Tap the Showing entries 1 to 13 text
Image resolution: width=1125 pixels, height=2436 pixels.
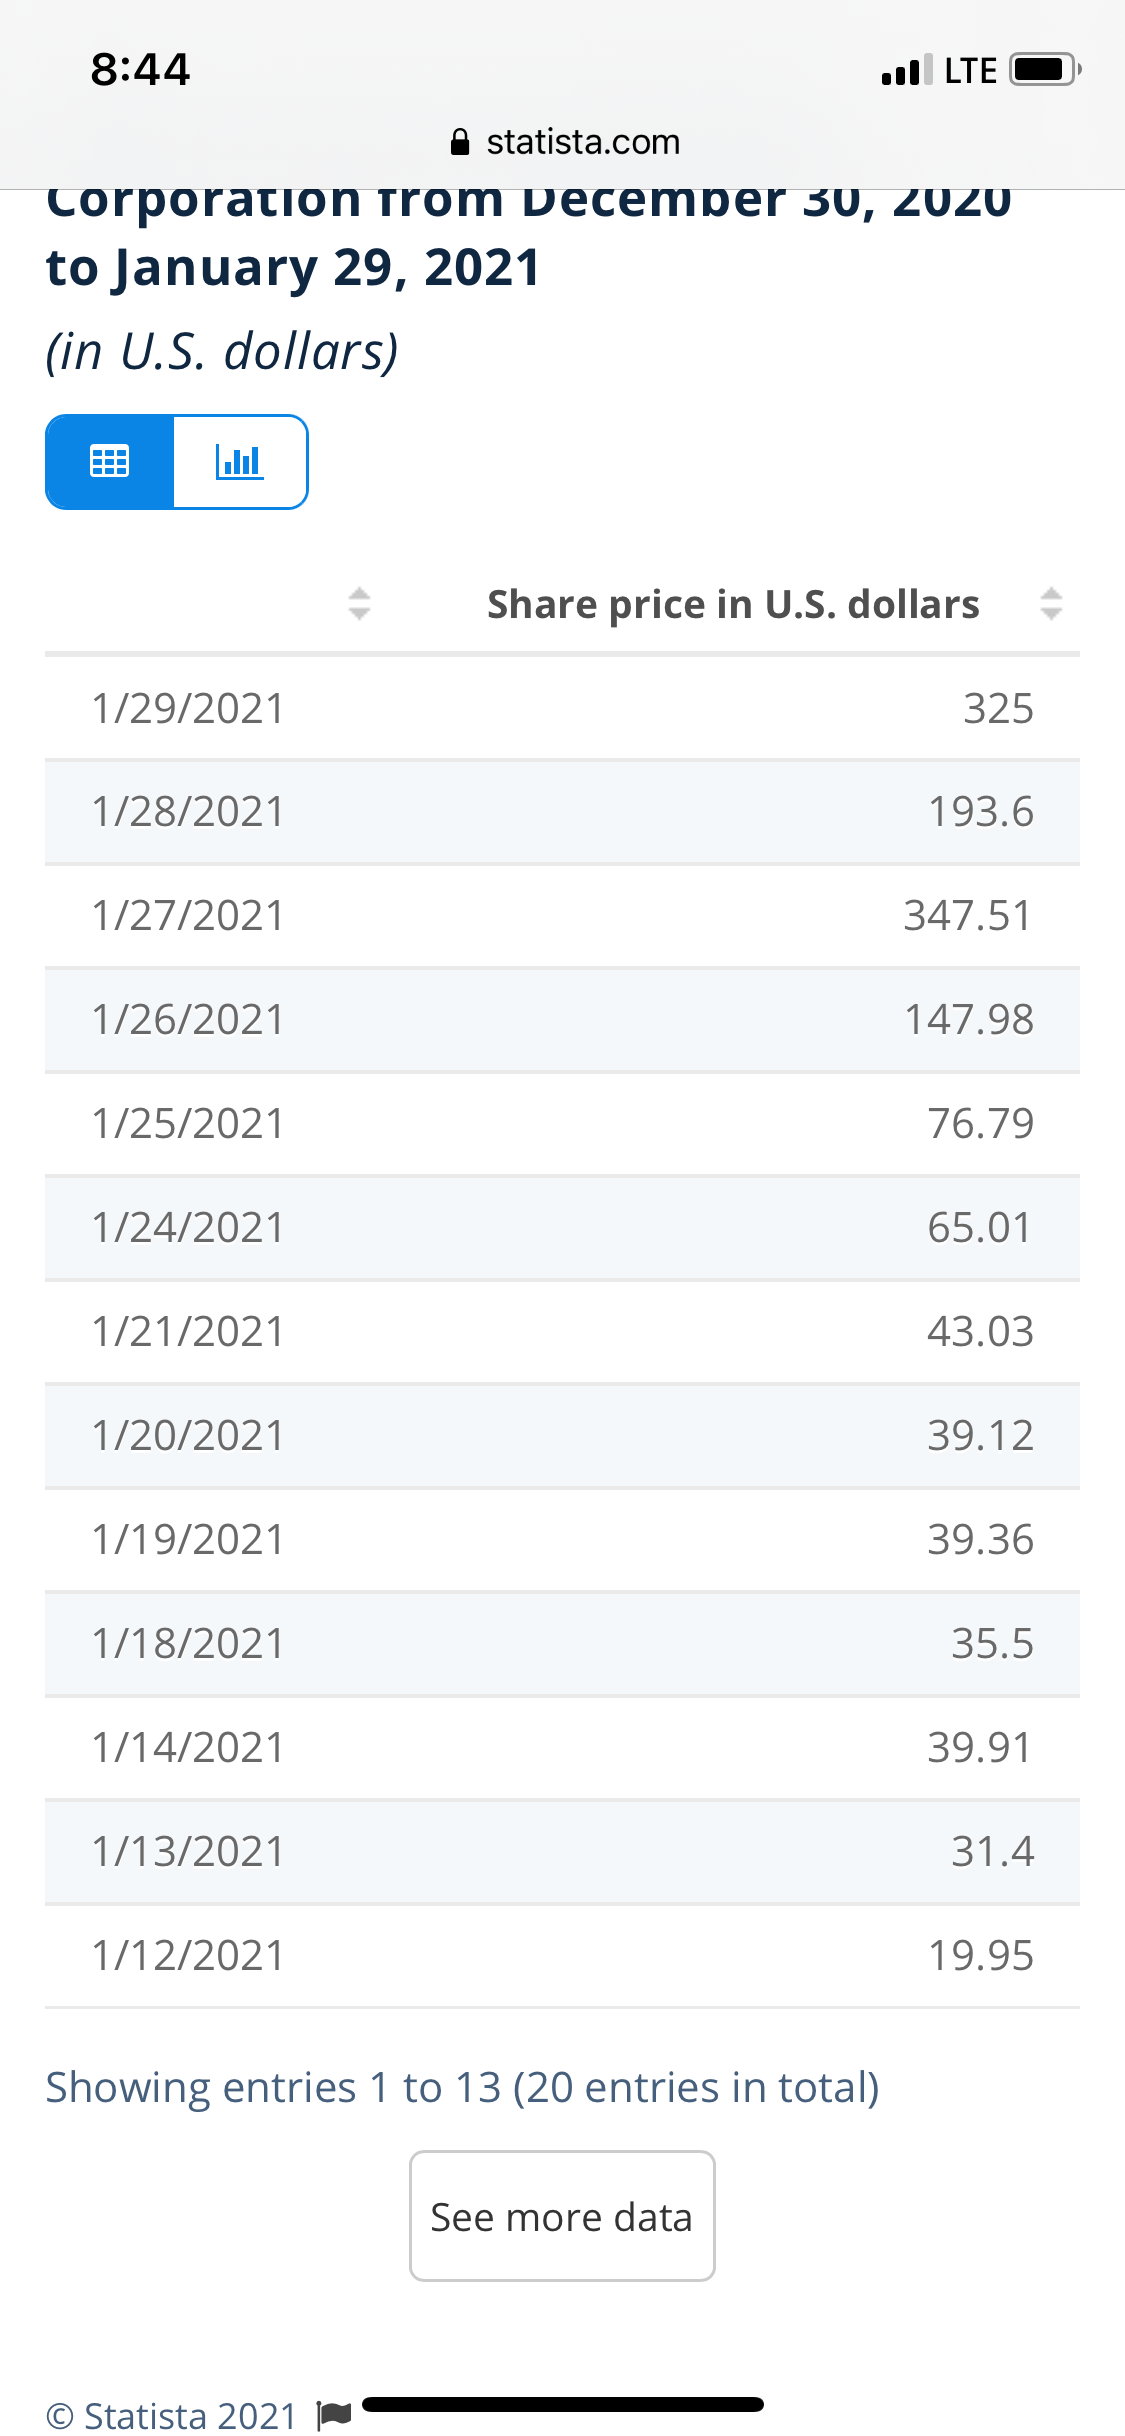click(462, 2088)
